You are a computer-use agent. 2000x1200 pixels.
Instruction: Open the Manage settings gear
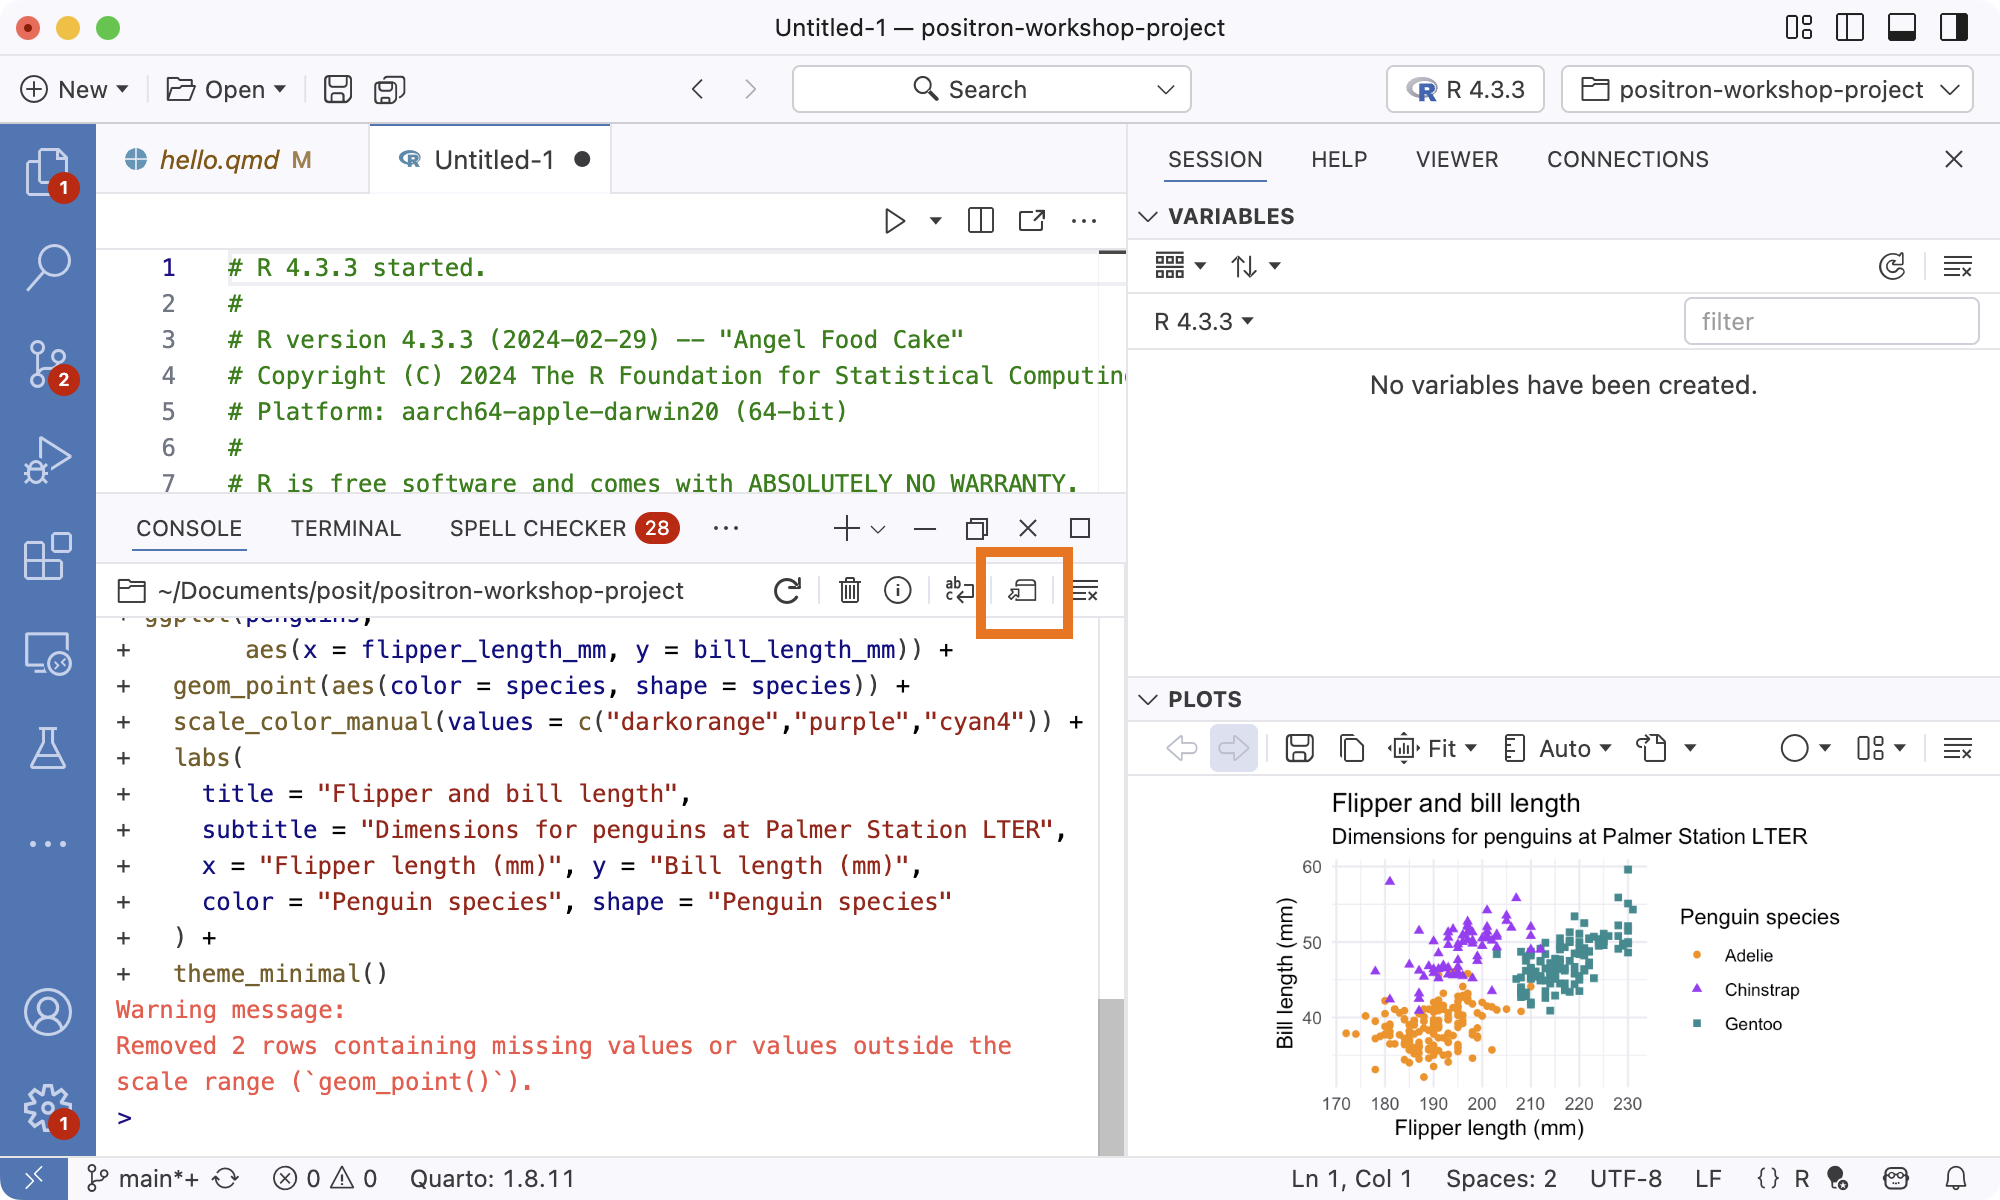point(47,1108)
